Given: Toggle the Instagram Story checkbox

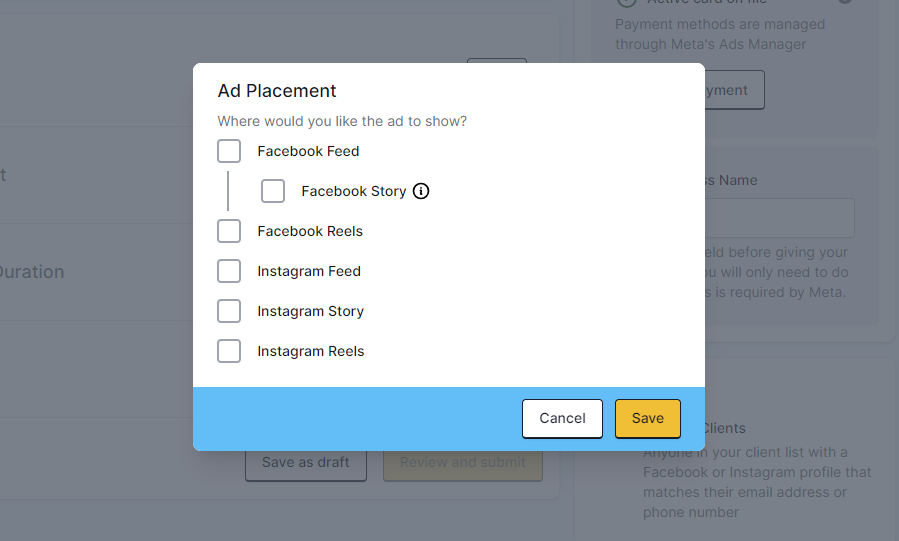Looking at the screenshot, I should click(x=229, y=311).
